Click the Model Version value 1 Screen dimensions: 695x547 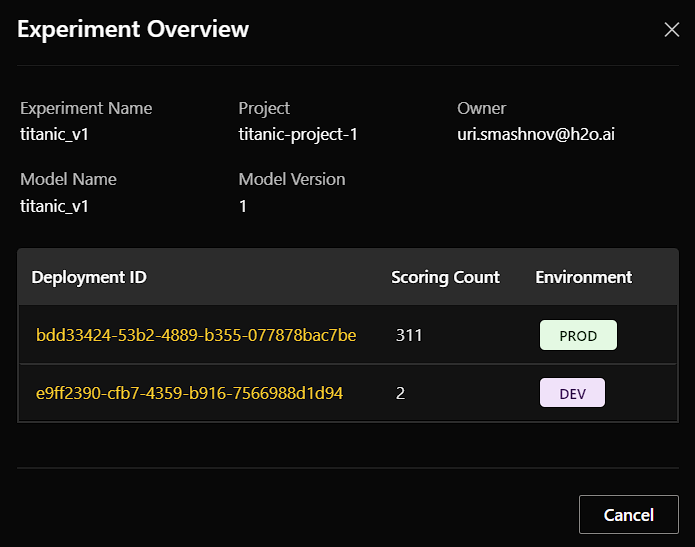coord(243,206)
